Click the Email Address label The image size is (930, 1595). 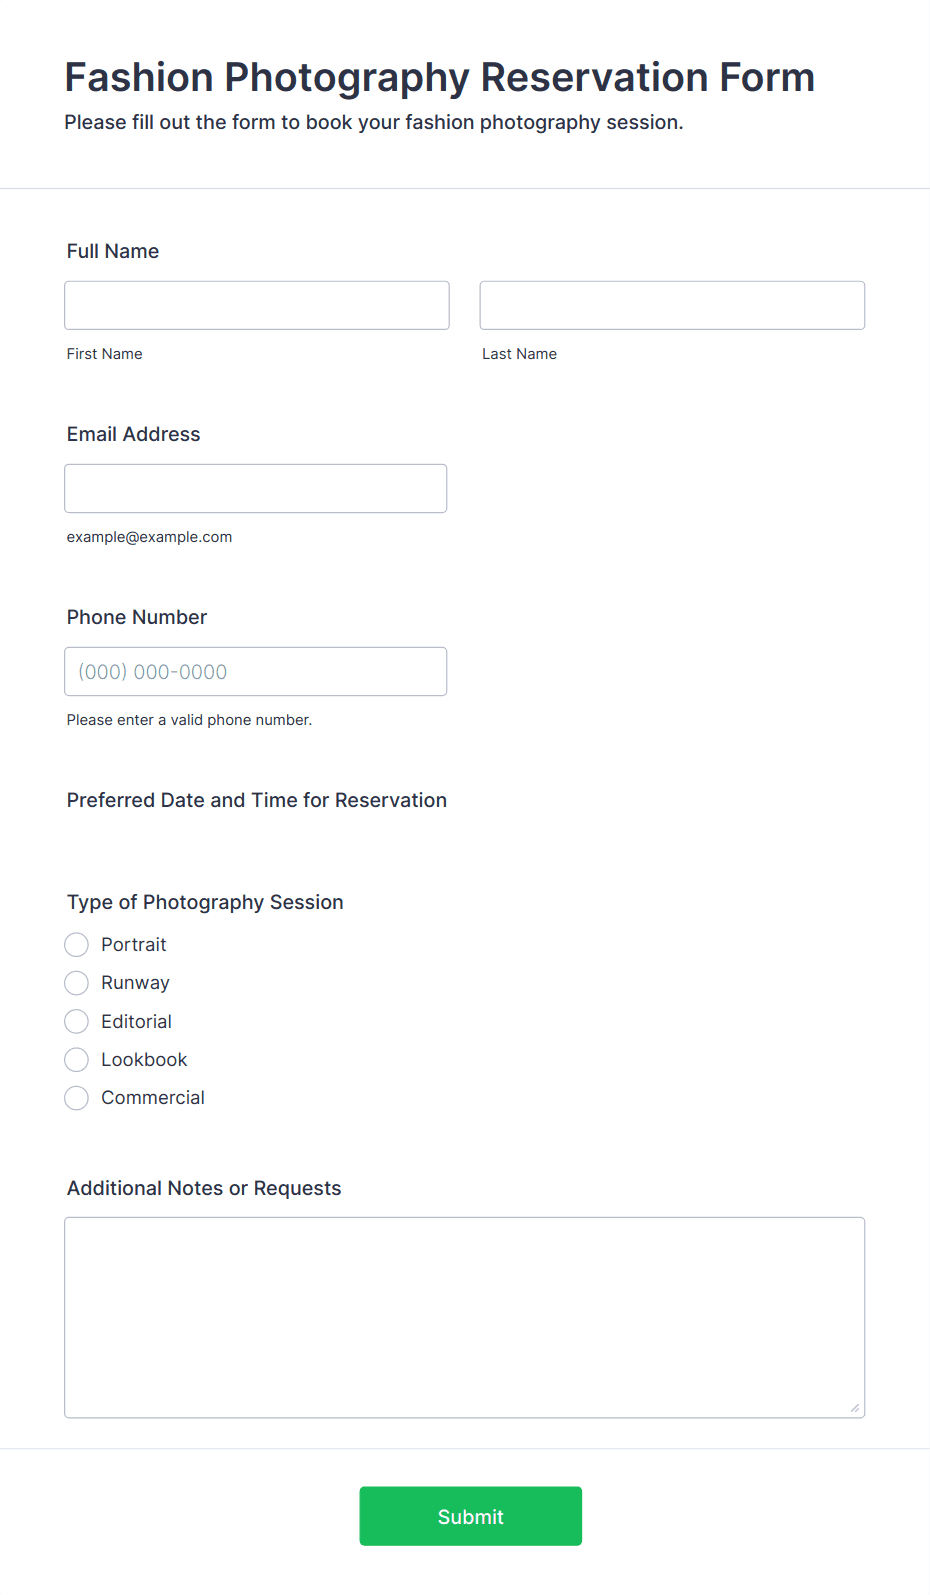(x=134, y=434)
